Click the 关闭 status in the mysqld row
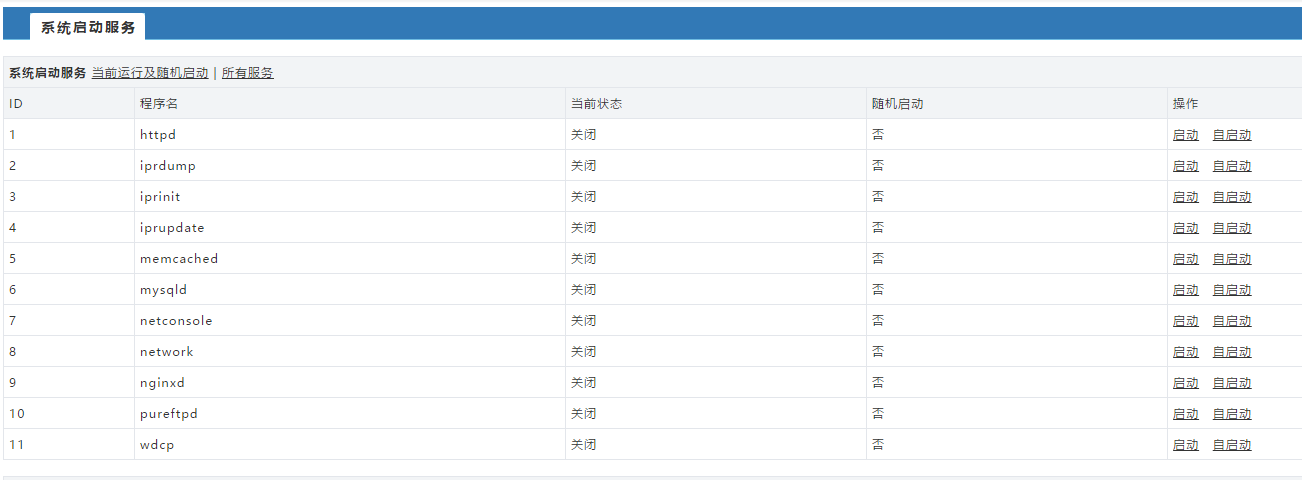Viewport: 1302px width, 480px height. [x=584, y=289]
